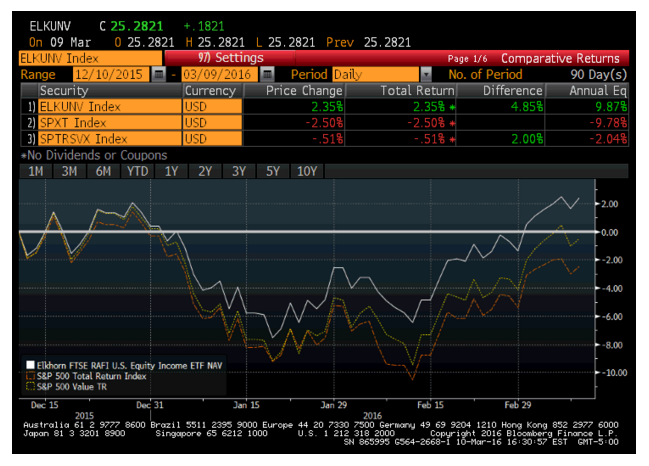Expand the Period Daily dropdown

(x=426, y=75)
